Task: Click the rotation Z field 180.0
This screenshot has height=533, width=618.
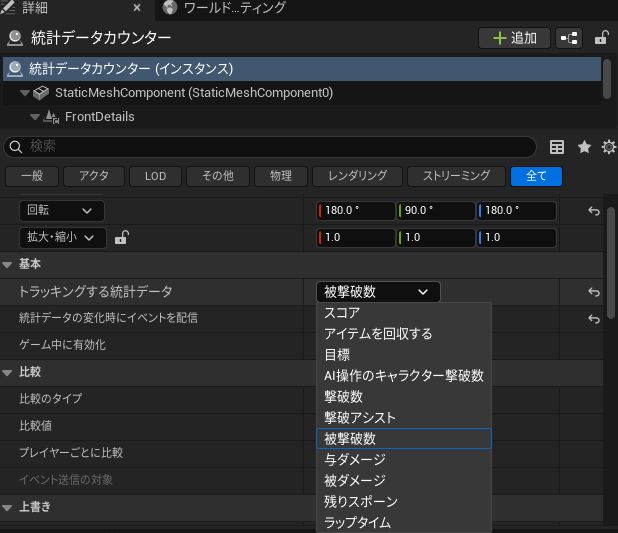Action: tap(516, 211)
